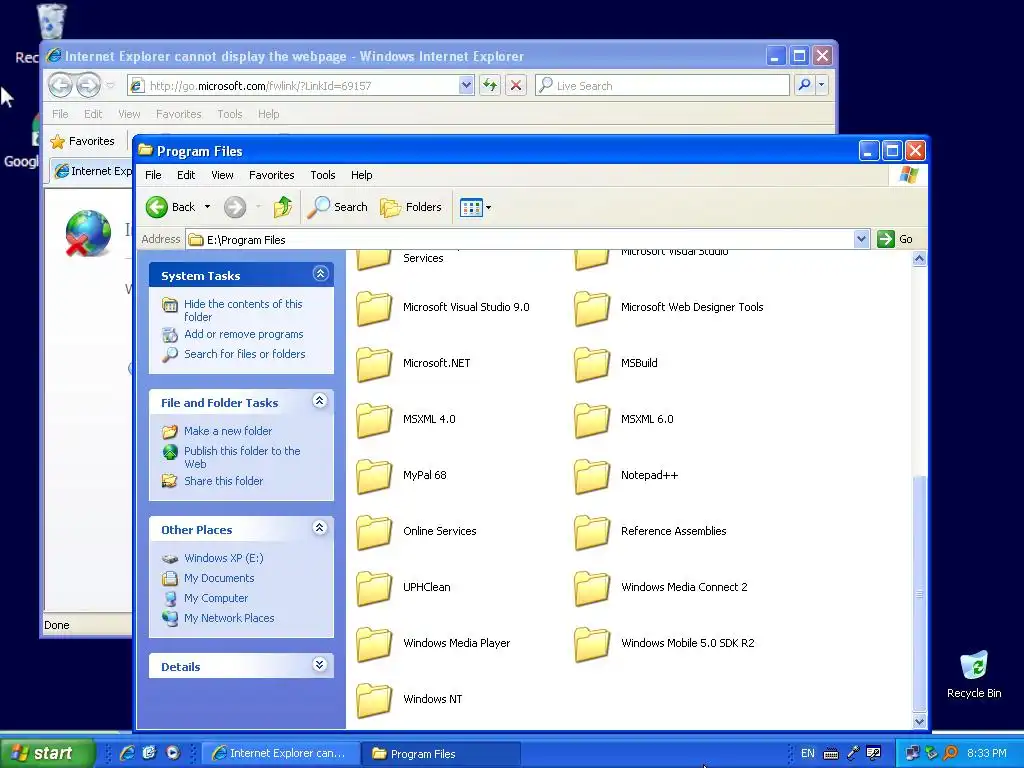Click Make a new folder
Screen dimensions: 1024x768
point(228,431)
